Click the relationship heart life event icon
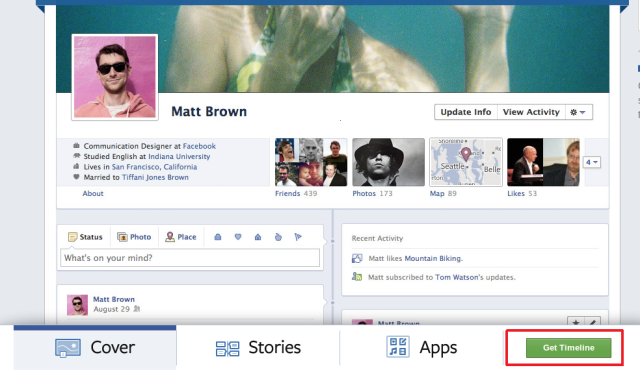This screenshot has width=640, height=370. [238, 237]
